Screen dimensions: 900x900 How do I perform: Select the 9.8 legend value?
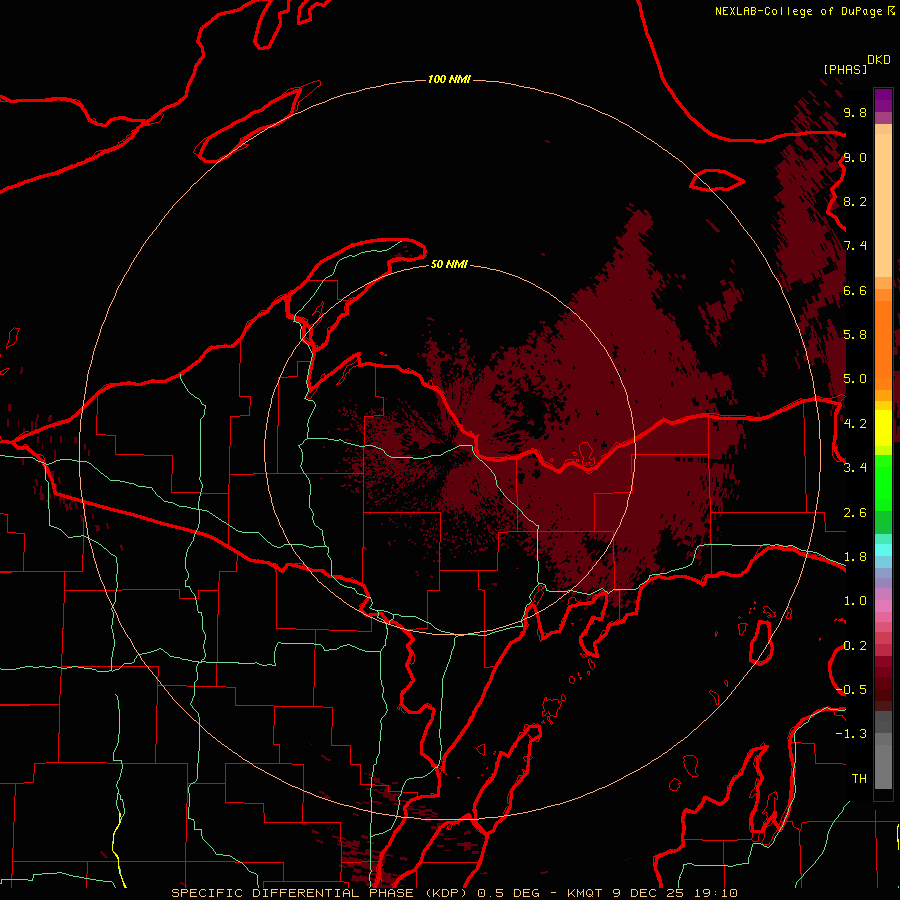pos(855,112)
